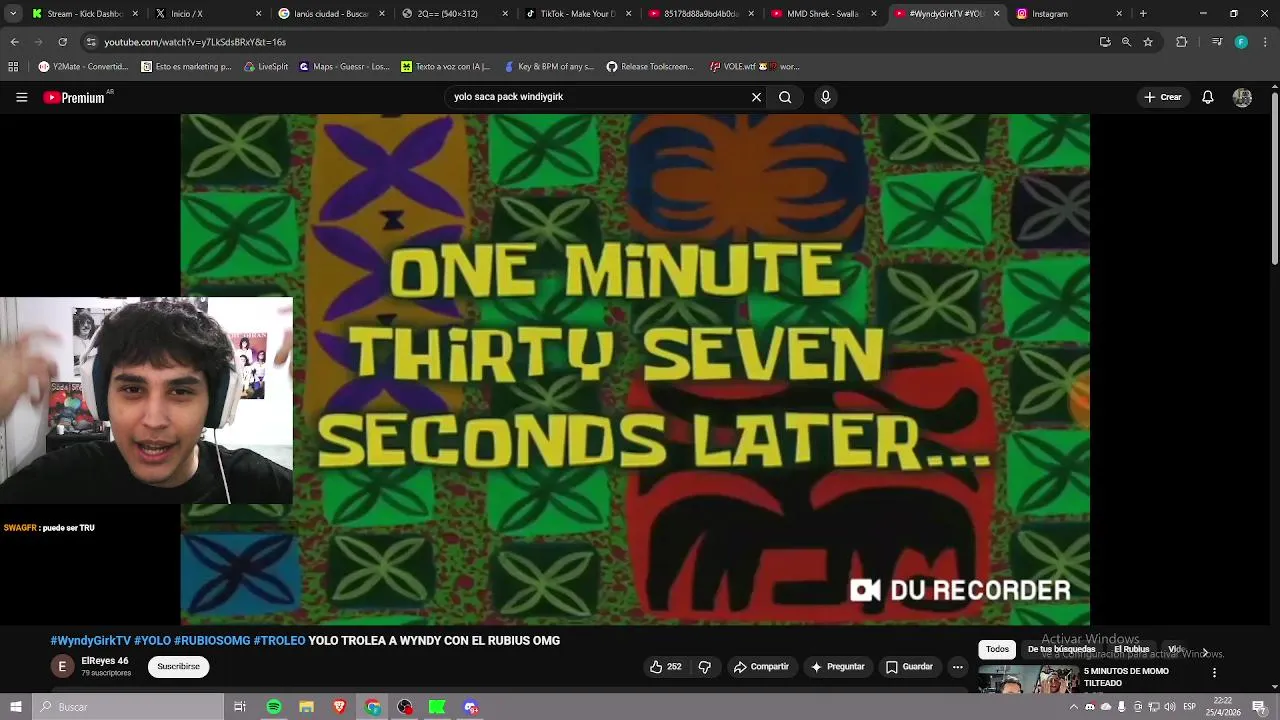Subscribe to ElReyes 46 channel
Viewport: 1280px width, 720px height.
click(178, 667)
